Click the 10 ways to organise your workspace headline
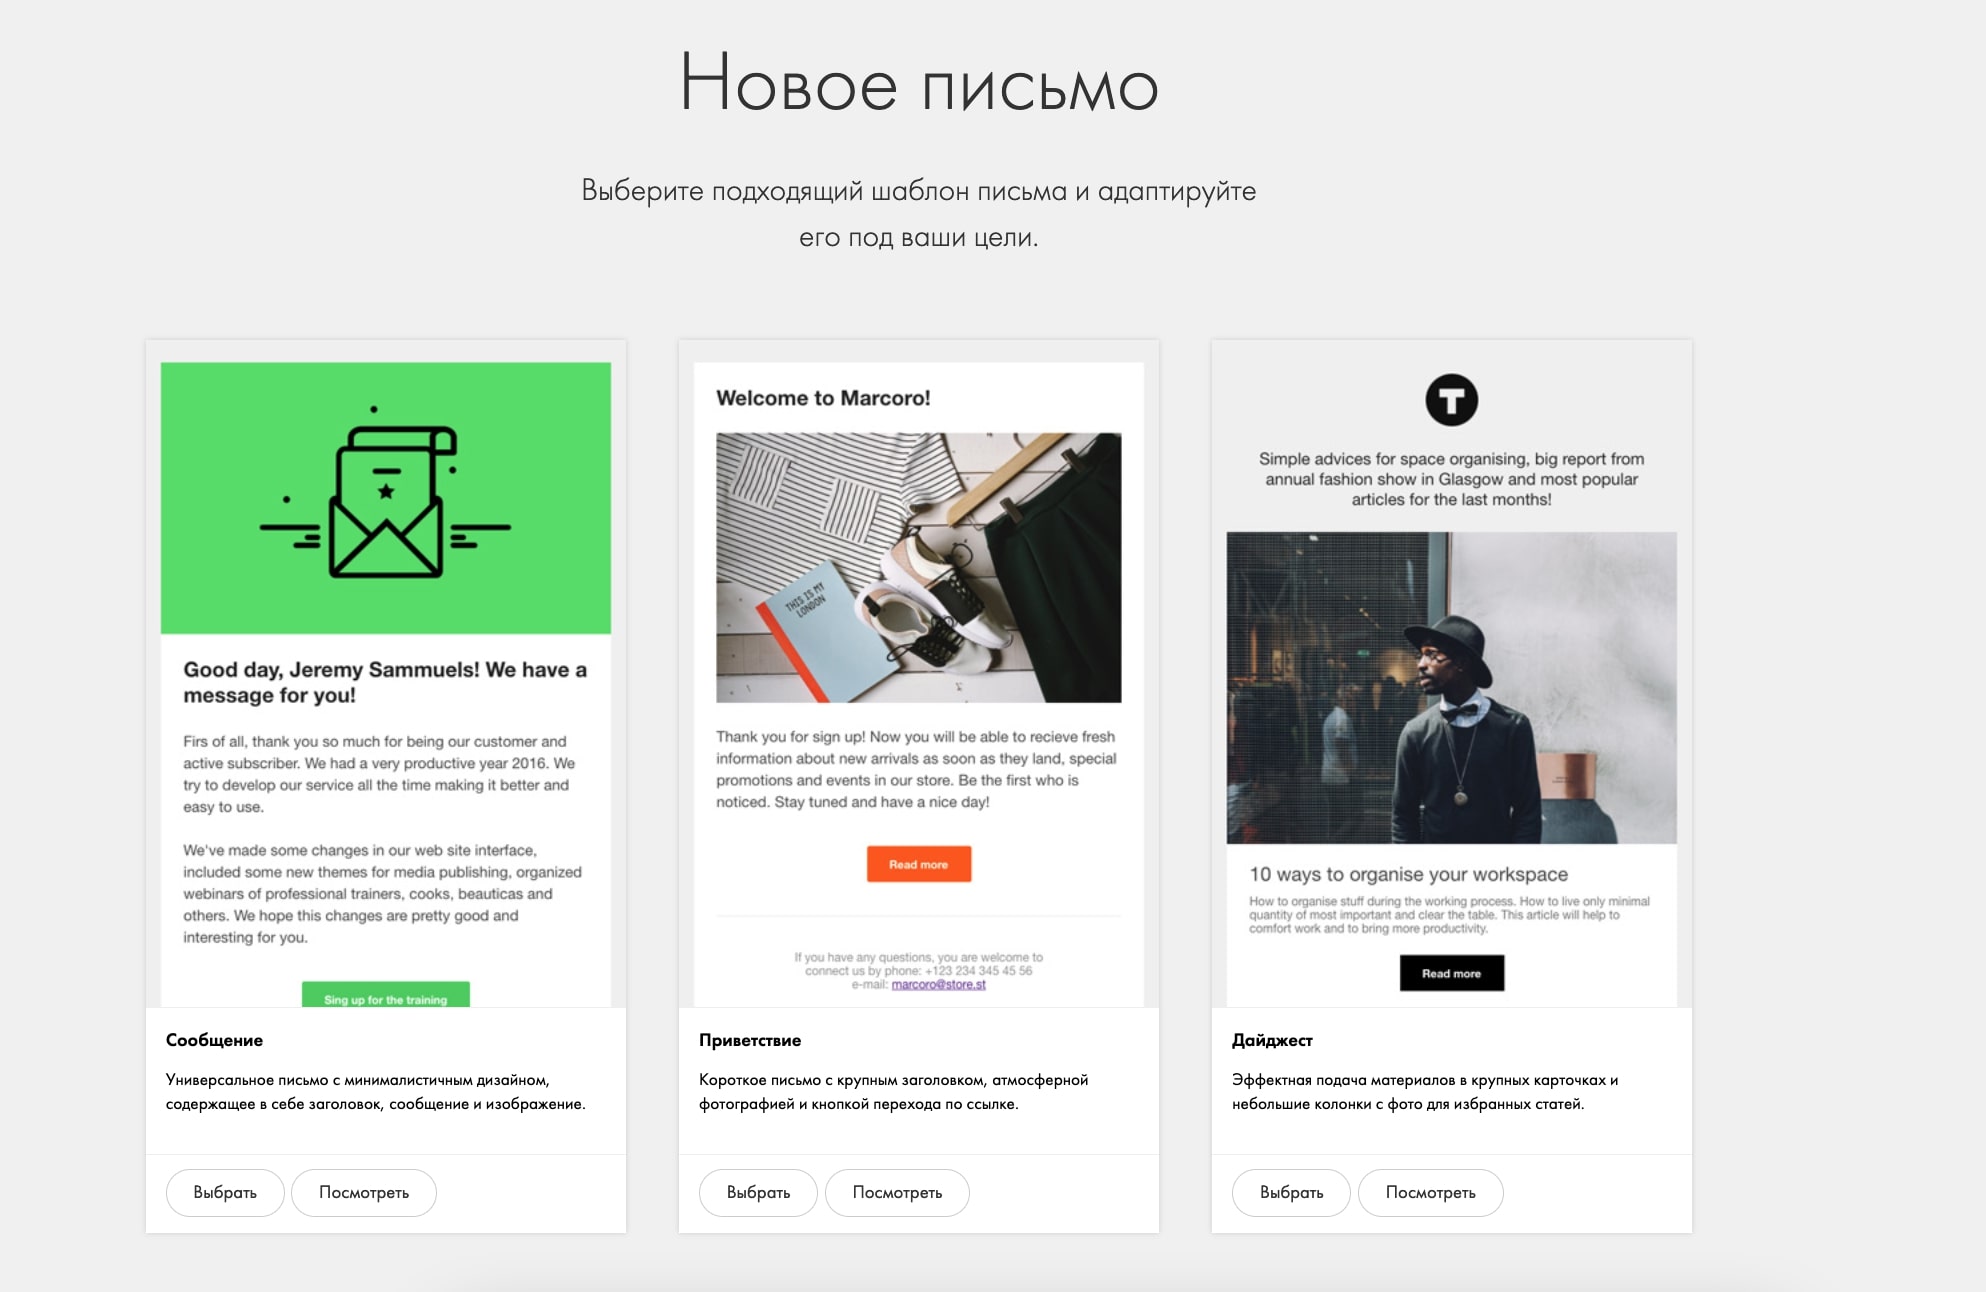This screenshot has width=1986, height=1292. tap(1408, 874)
